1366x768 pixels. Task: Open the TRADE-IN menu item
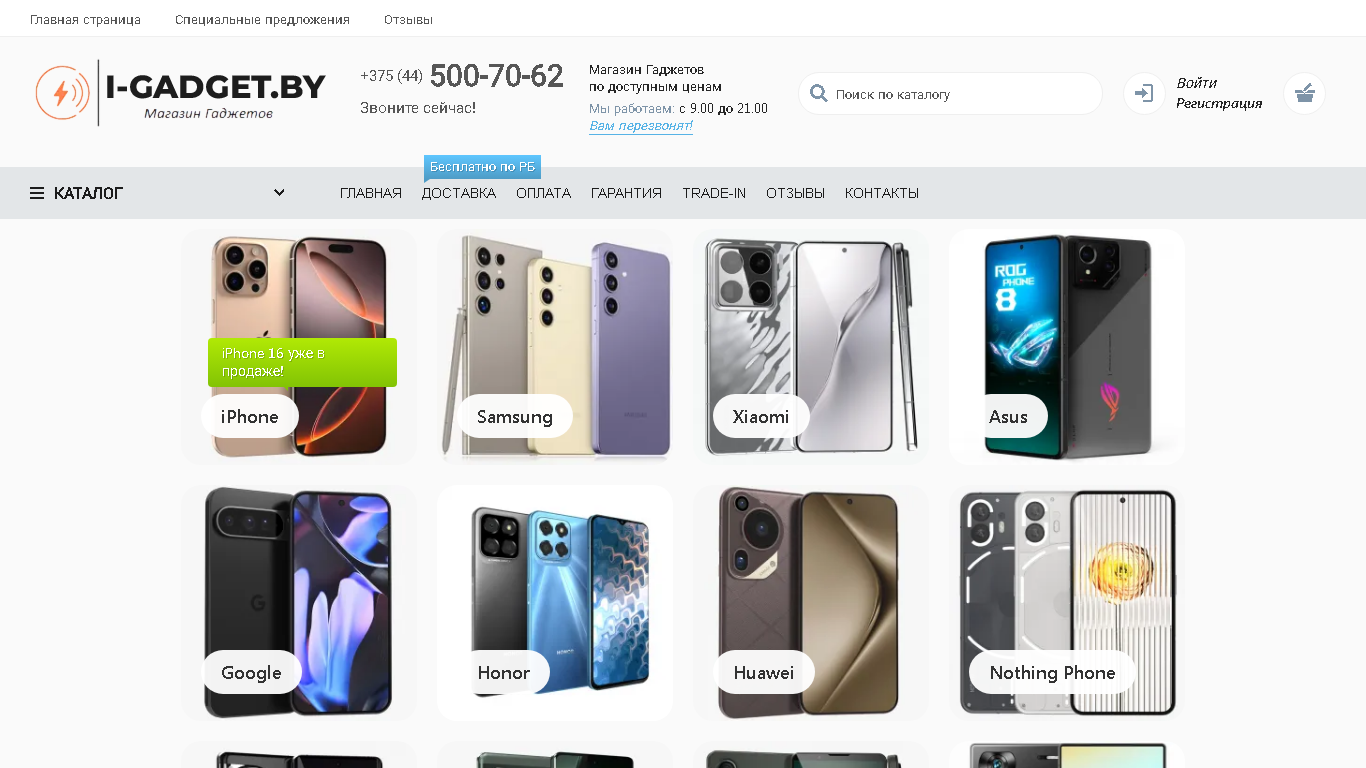coord(714,193)
